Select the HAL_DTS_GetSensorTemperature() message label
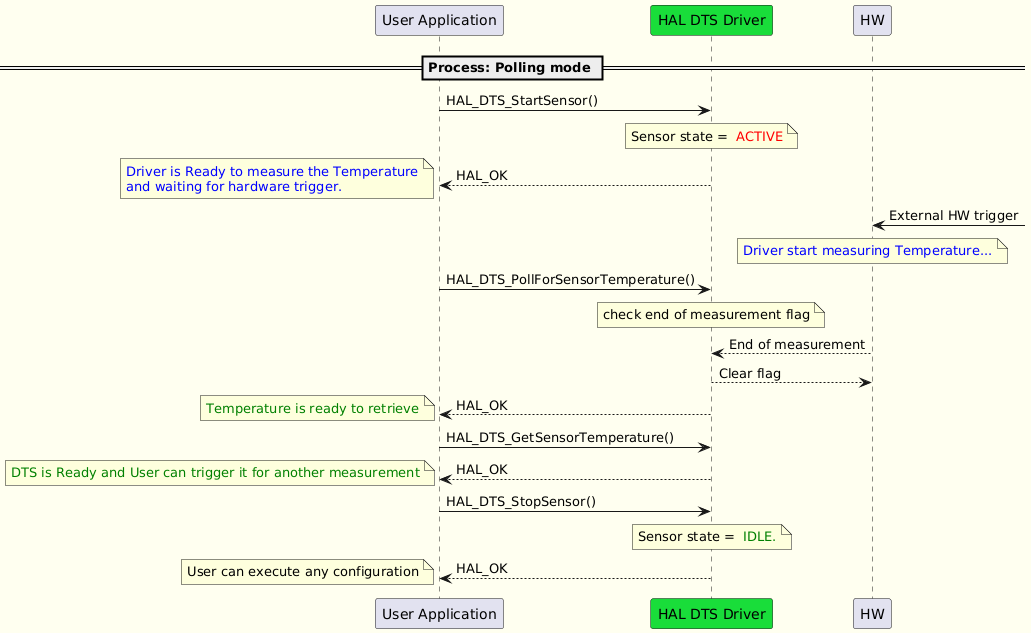The image size is (1031, 633). pos(560,438)
